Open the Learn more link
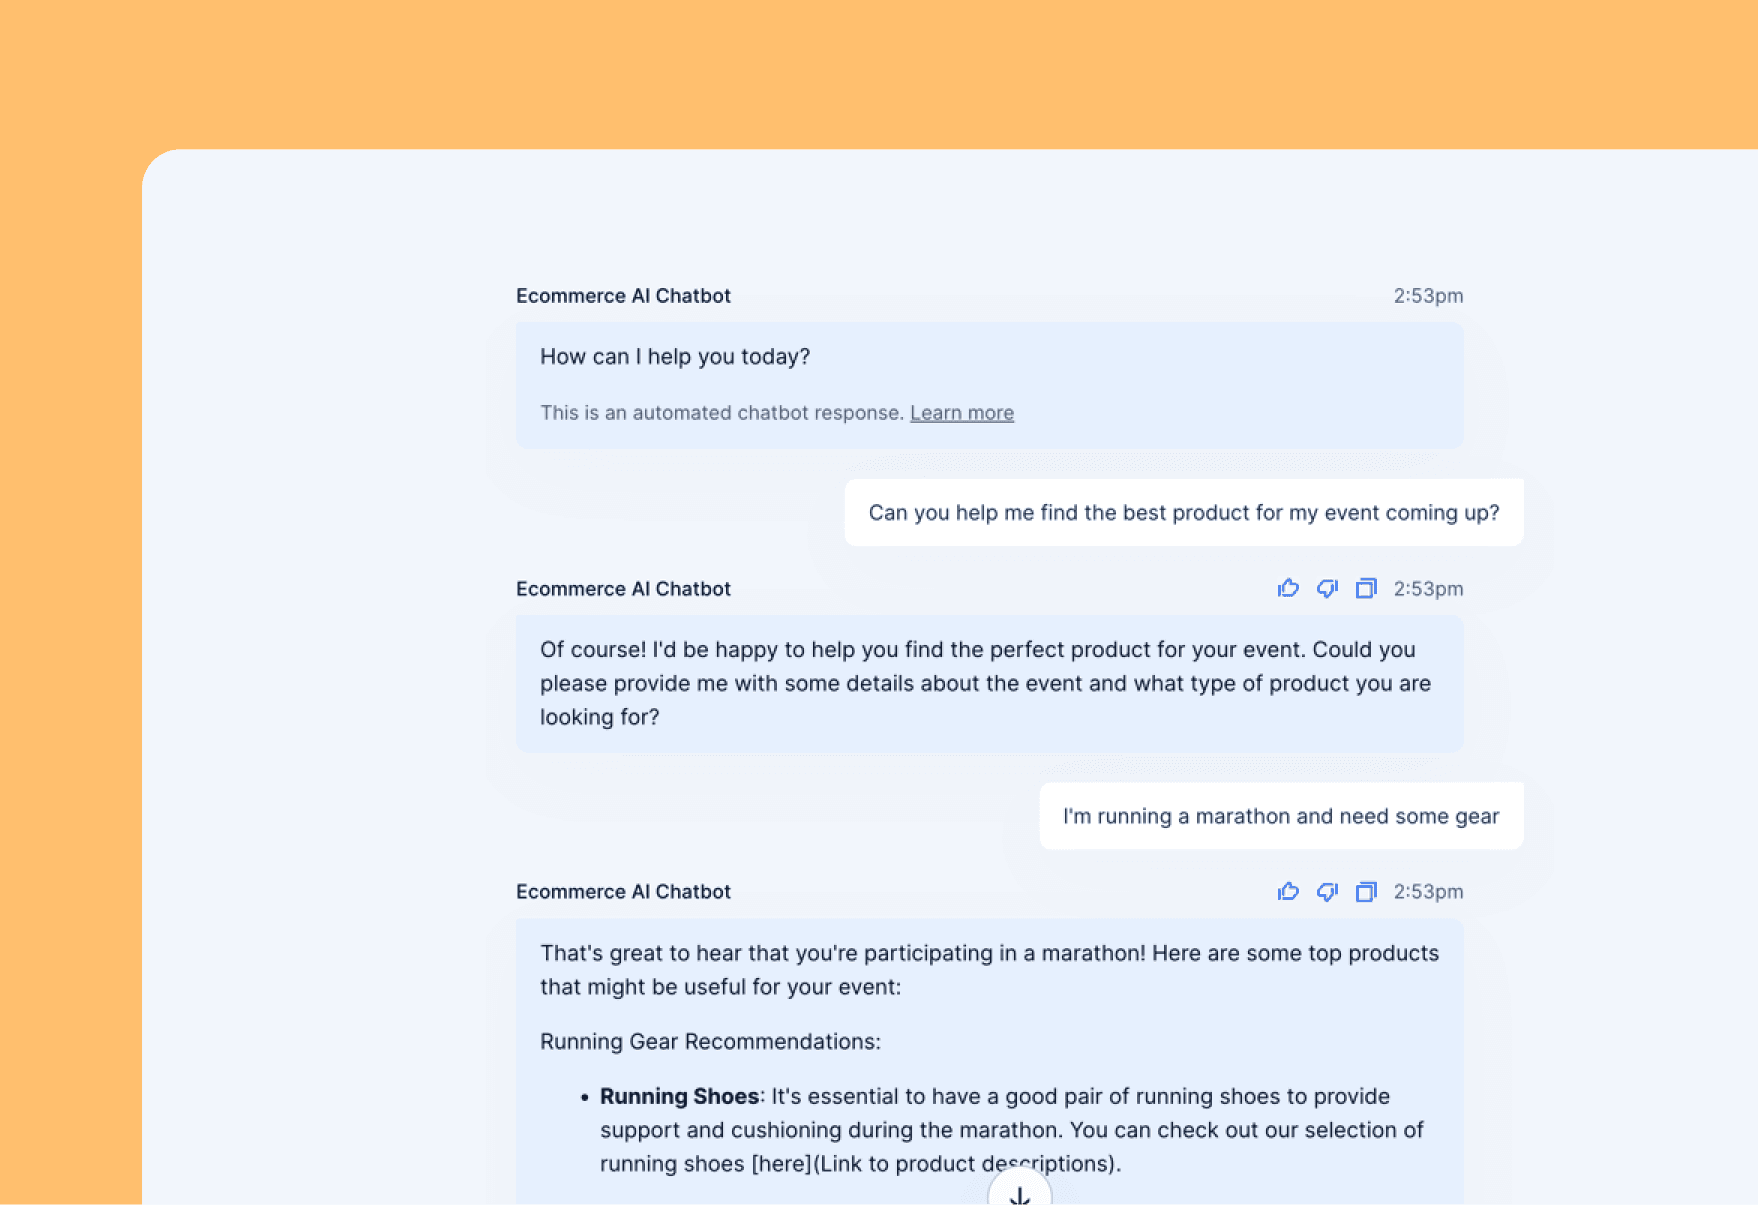Screen dimensions: 1758x1205 point(962,412)
